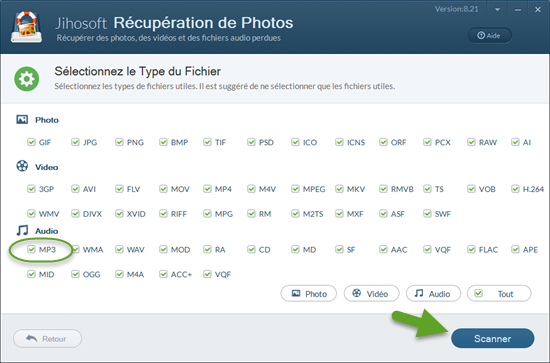The width and height of the screenshot is (550, 363).
Task: Uncheck the JPG file type
Action: point(75,142)
